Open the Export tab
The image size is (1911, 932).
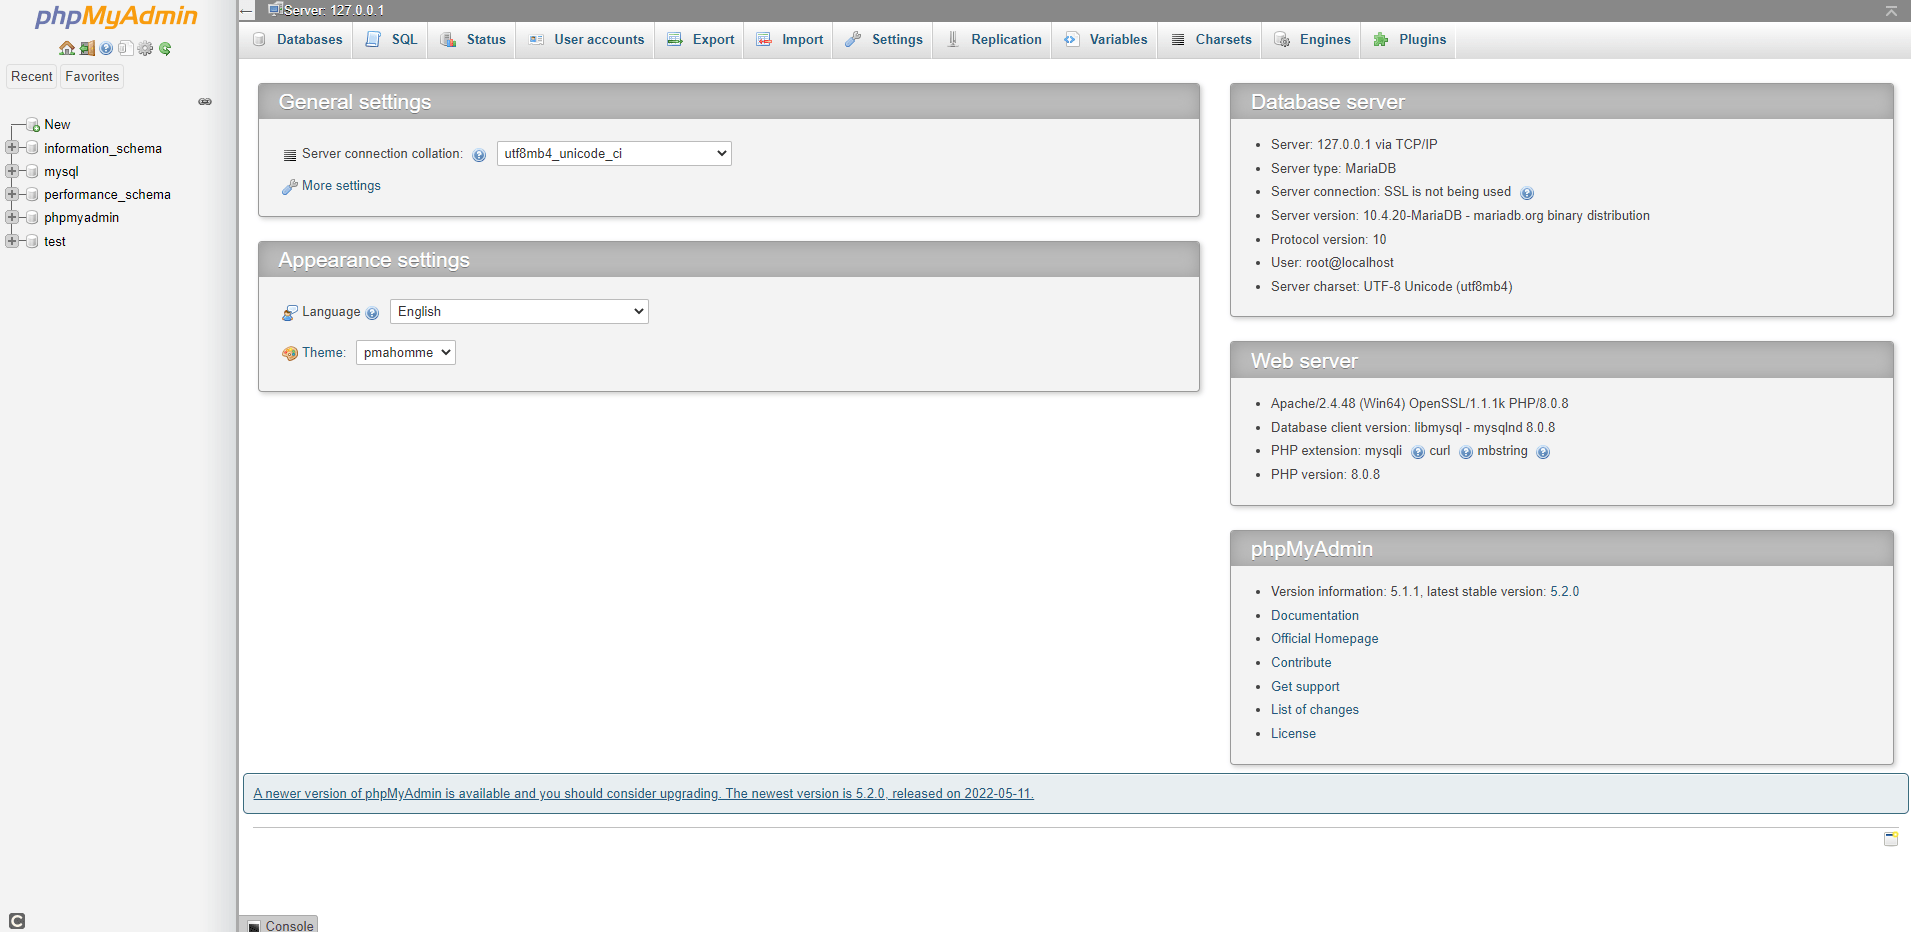(701, 40)
